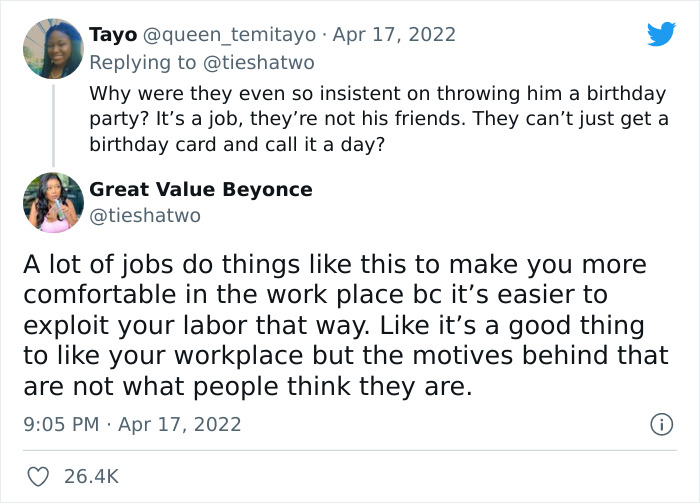This screenshot has height=503, width=700.
Task: Open the tweet info circle icon
Action: click(660, 424)
